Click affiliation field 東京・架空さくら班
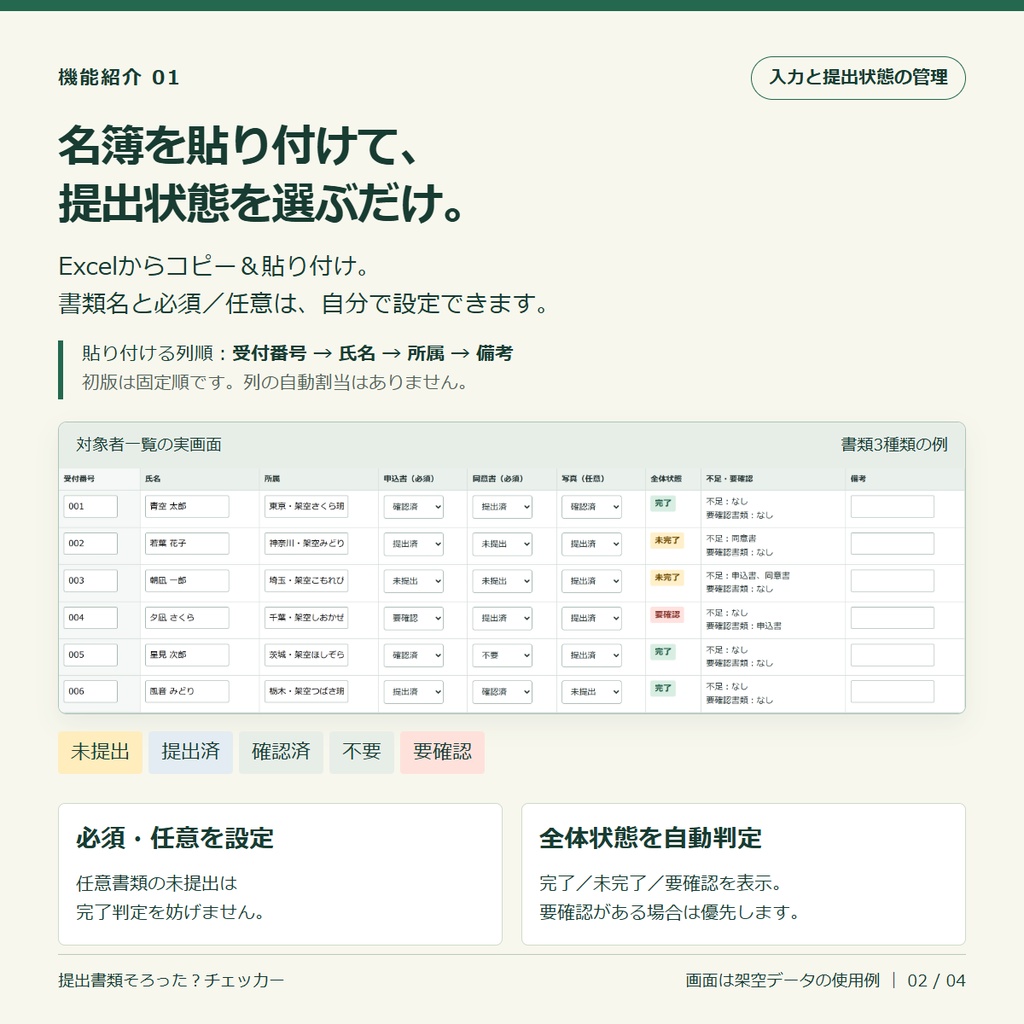This screenshot has width=1024, height=1024. [306, 506]
